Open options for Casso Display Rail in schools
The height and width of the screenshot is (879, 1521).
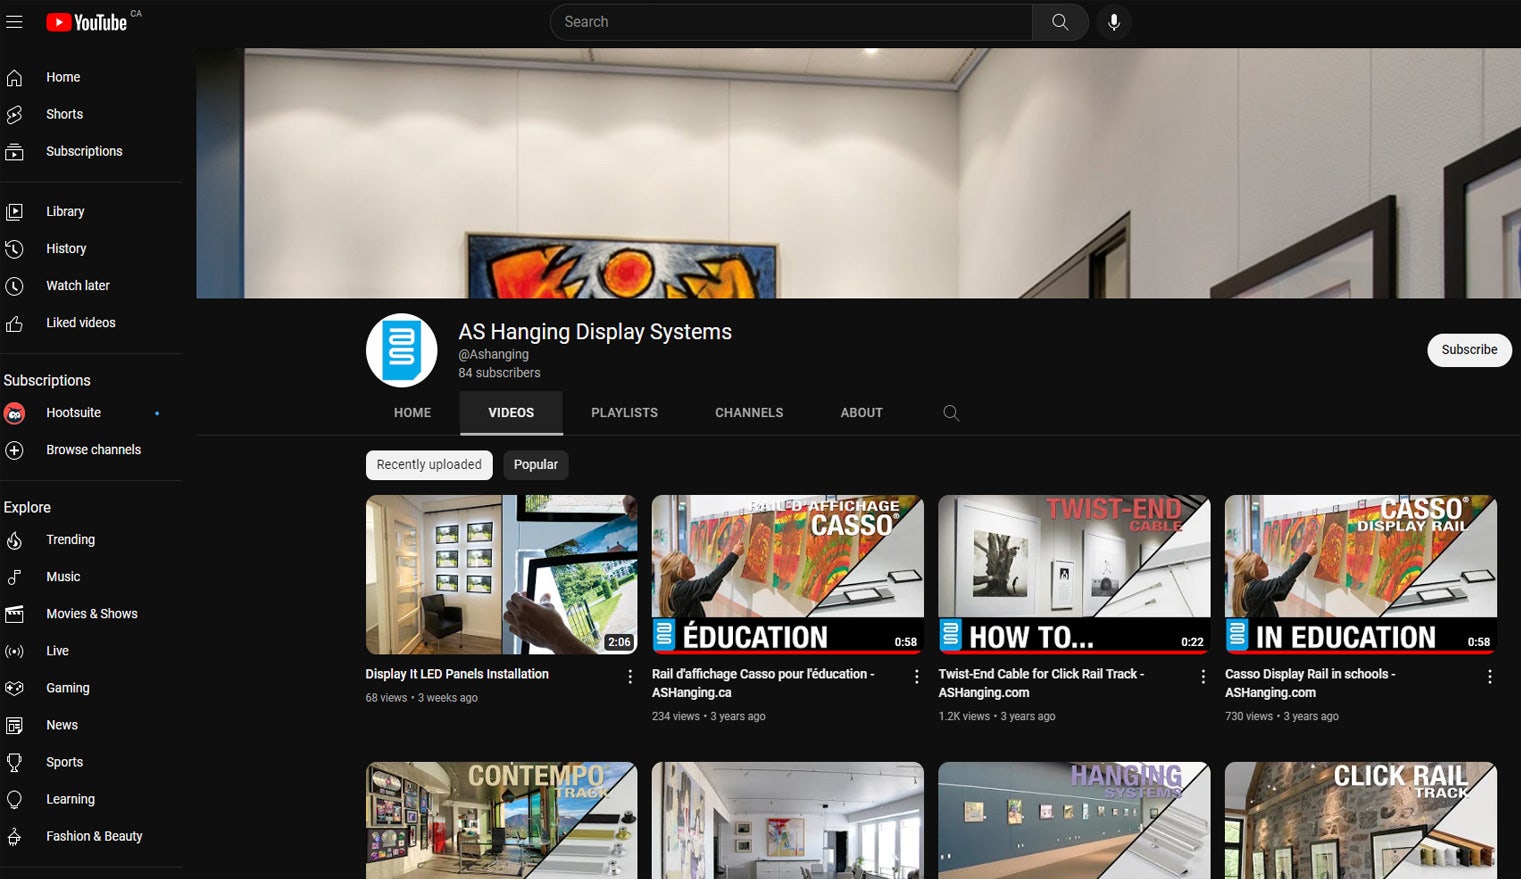[1490, 677]
